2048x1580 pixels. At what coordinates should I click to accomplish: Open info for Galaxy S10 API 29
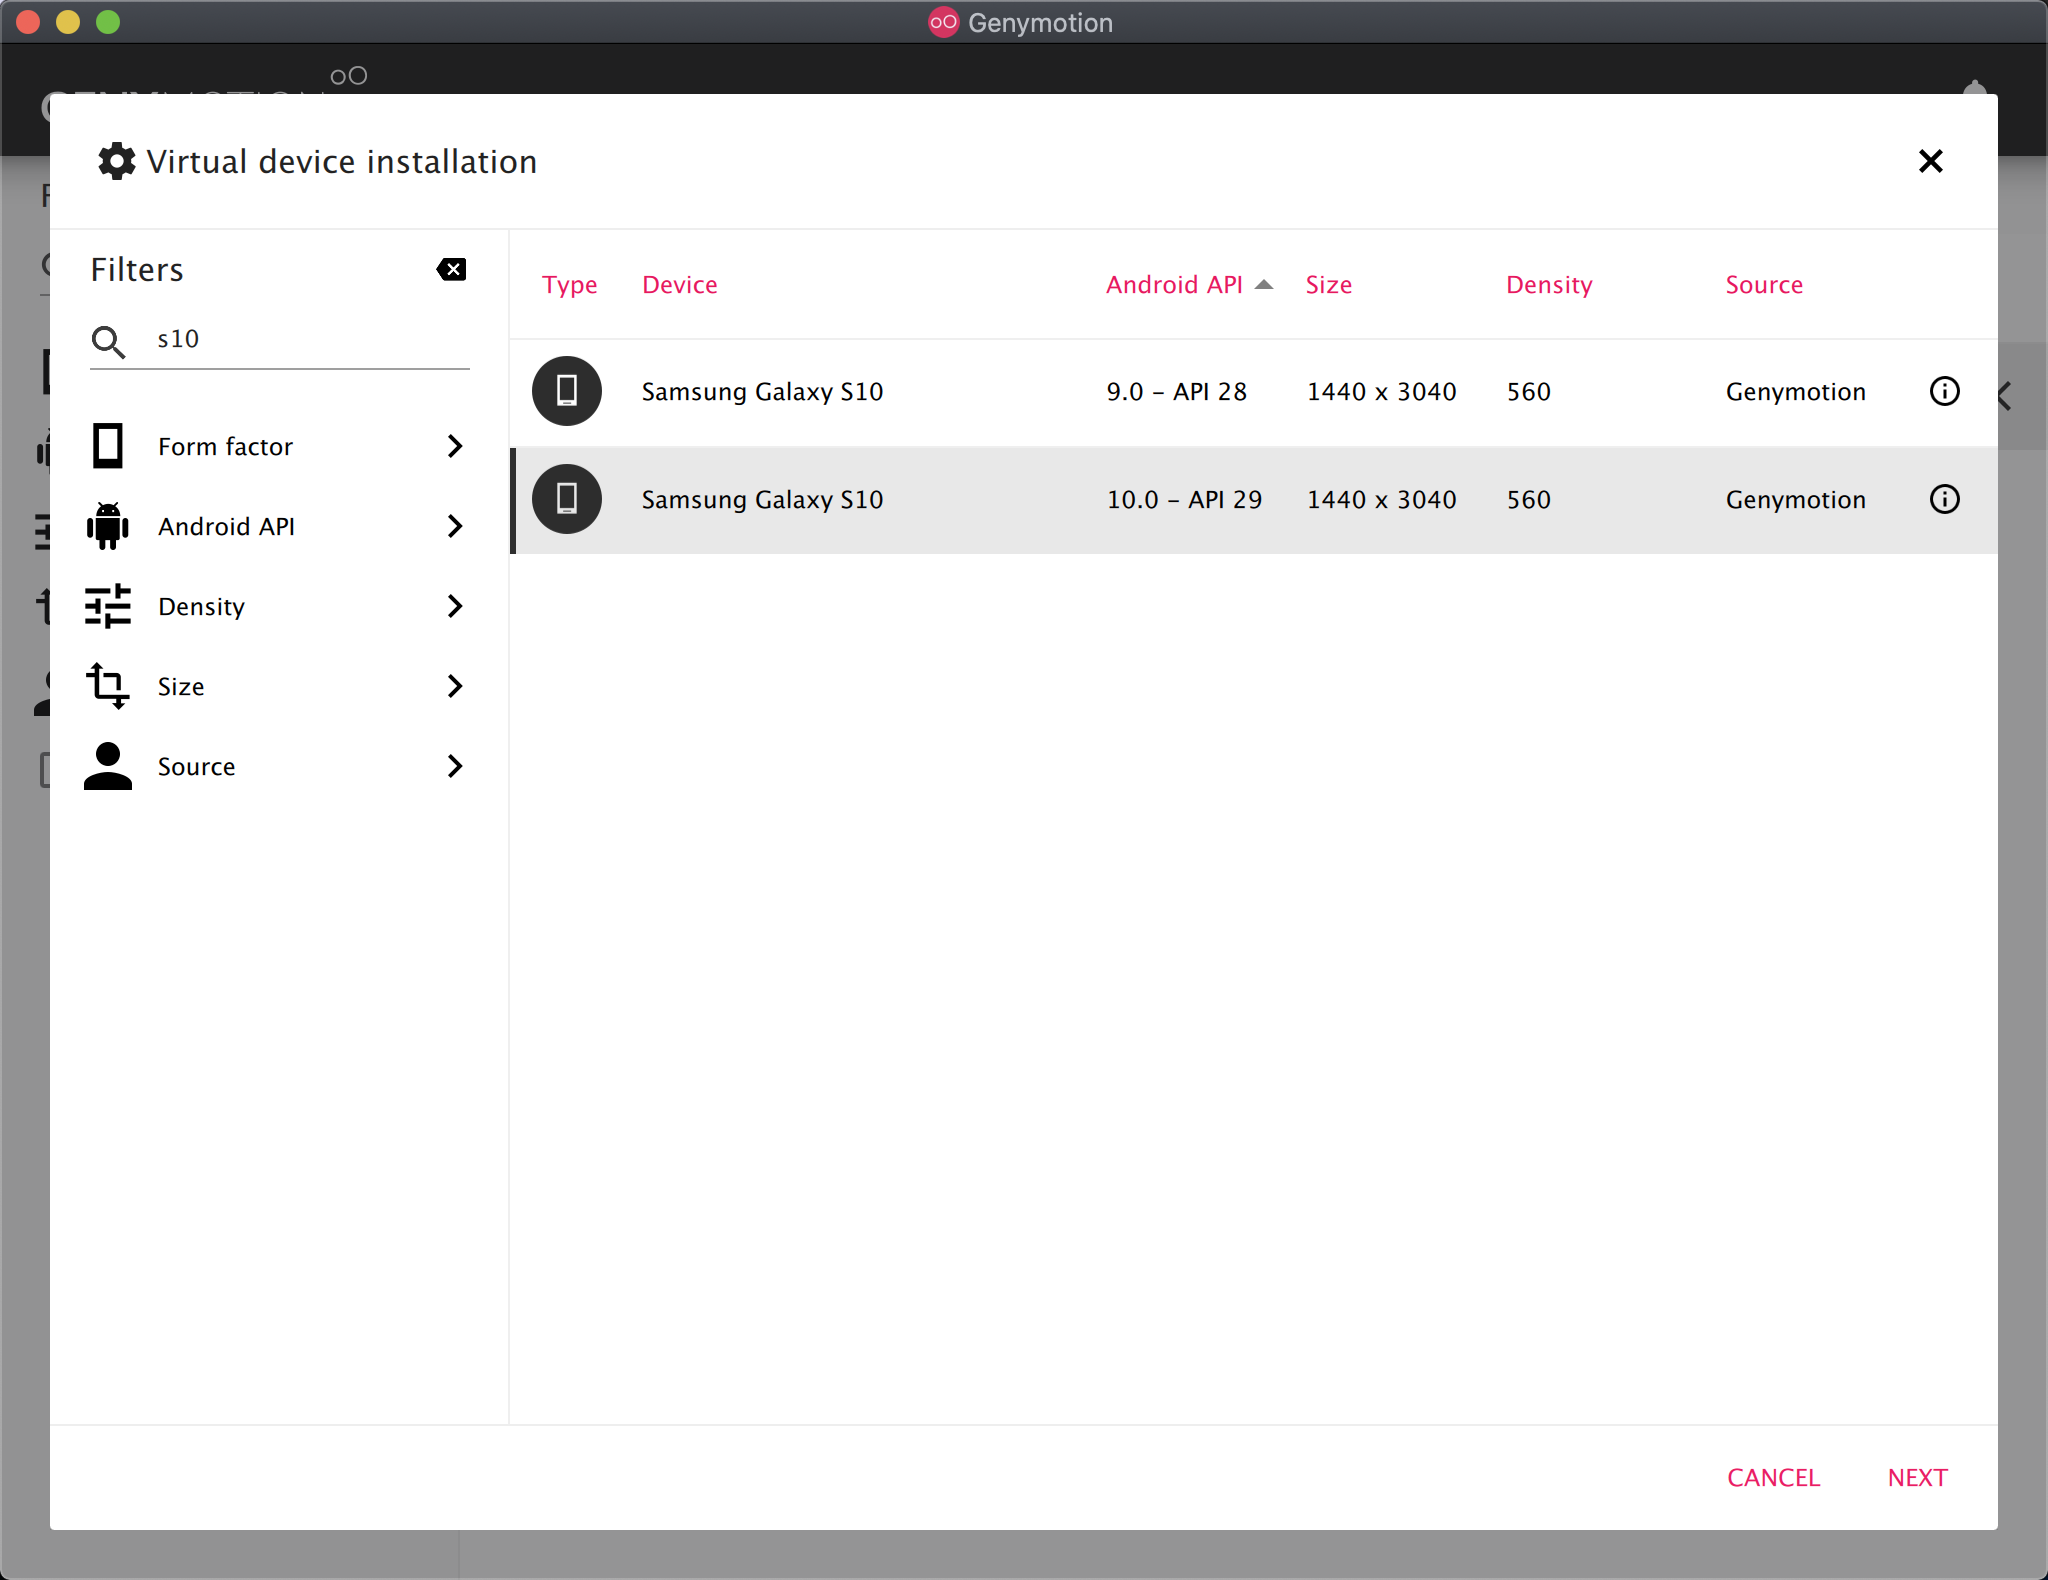tap(1944, 499)
